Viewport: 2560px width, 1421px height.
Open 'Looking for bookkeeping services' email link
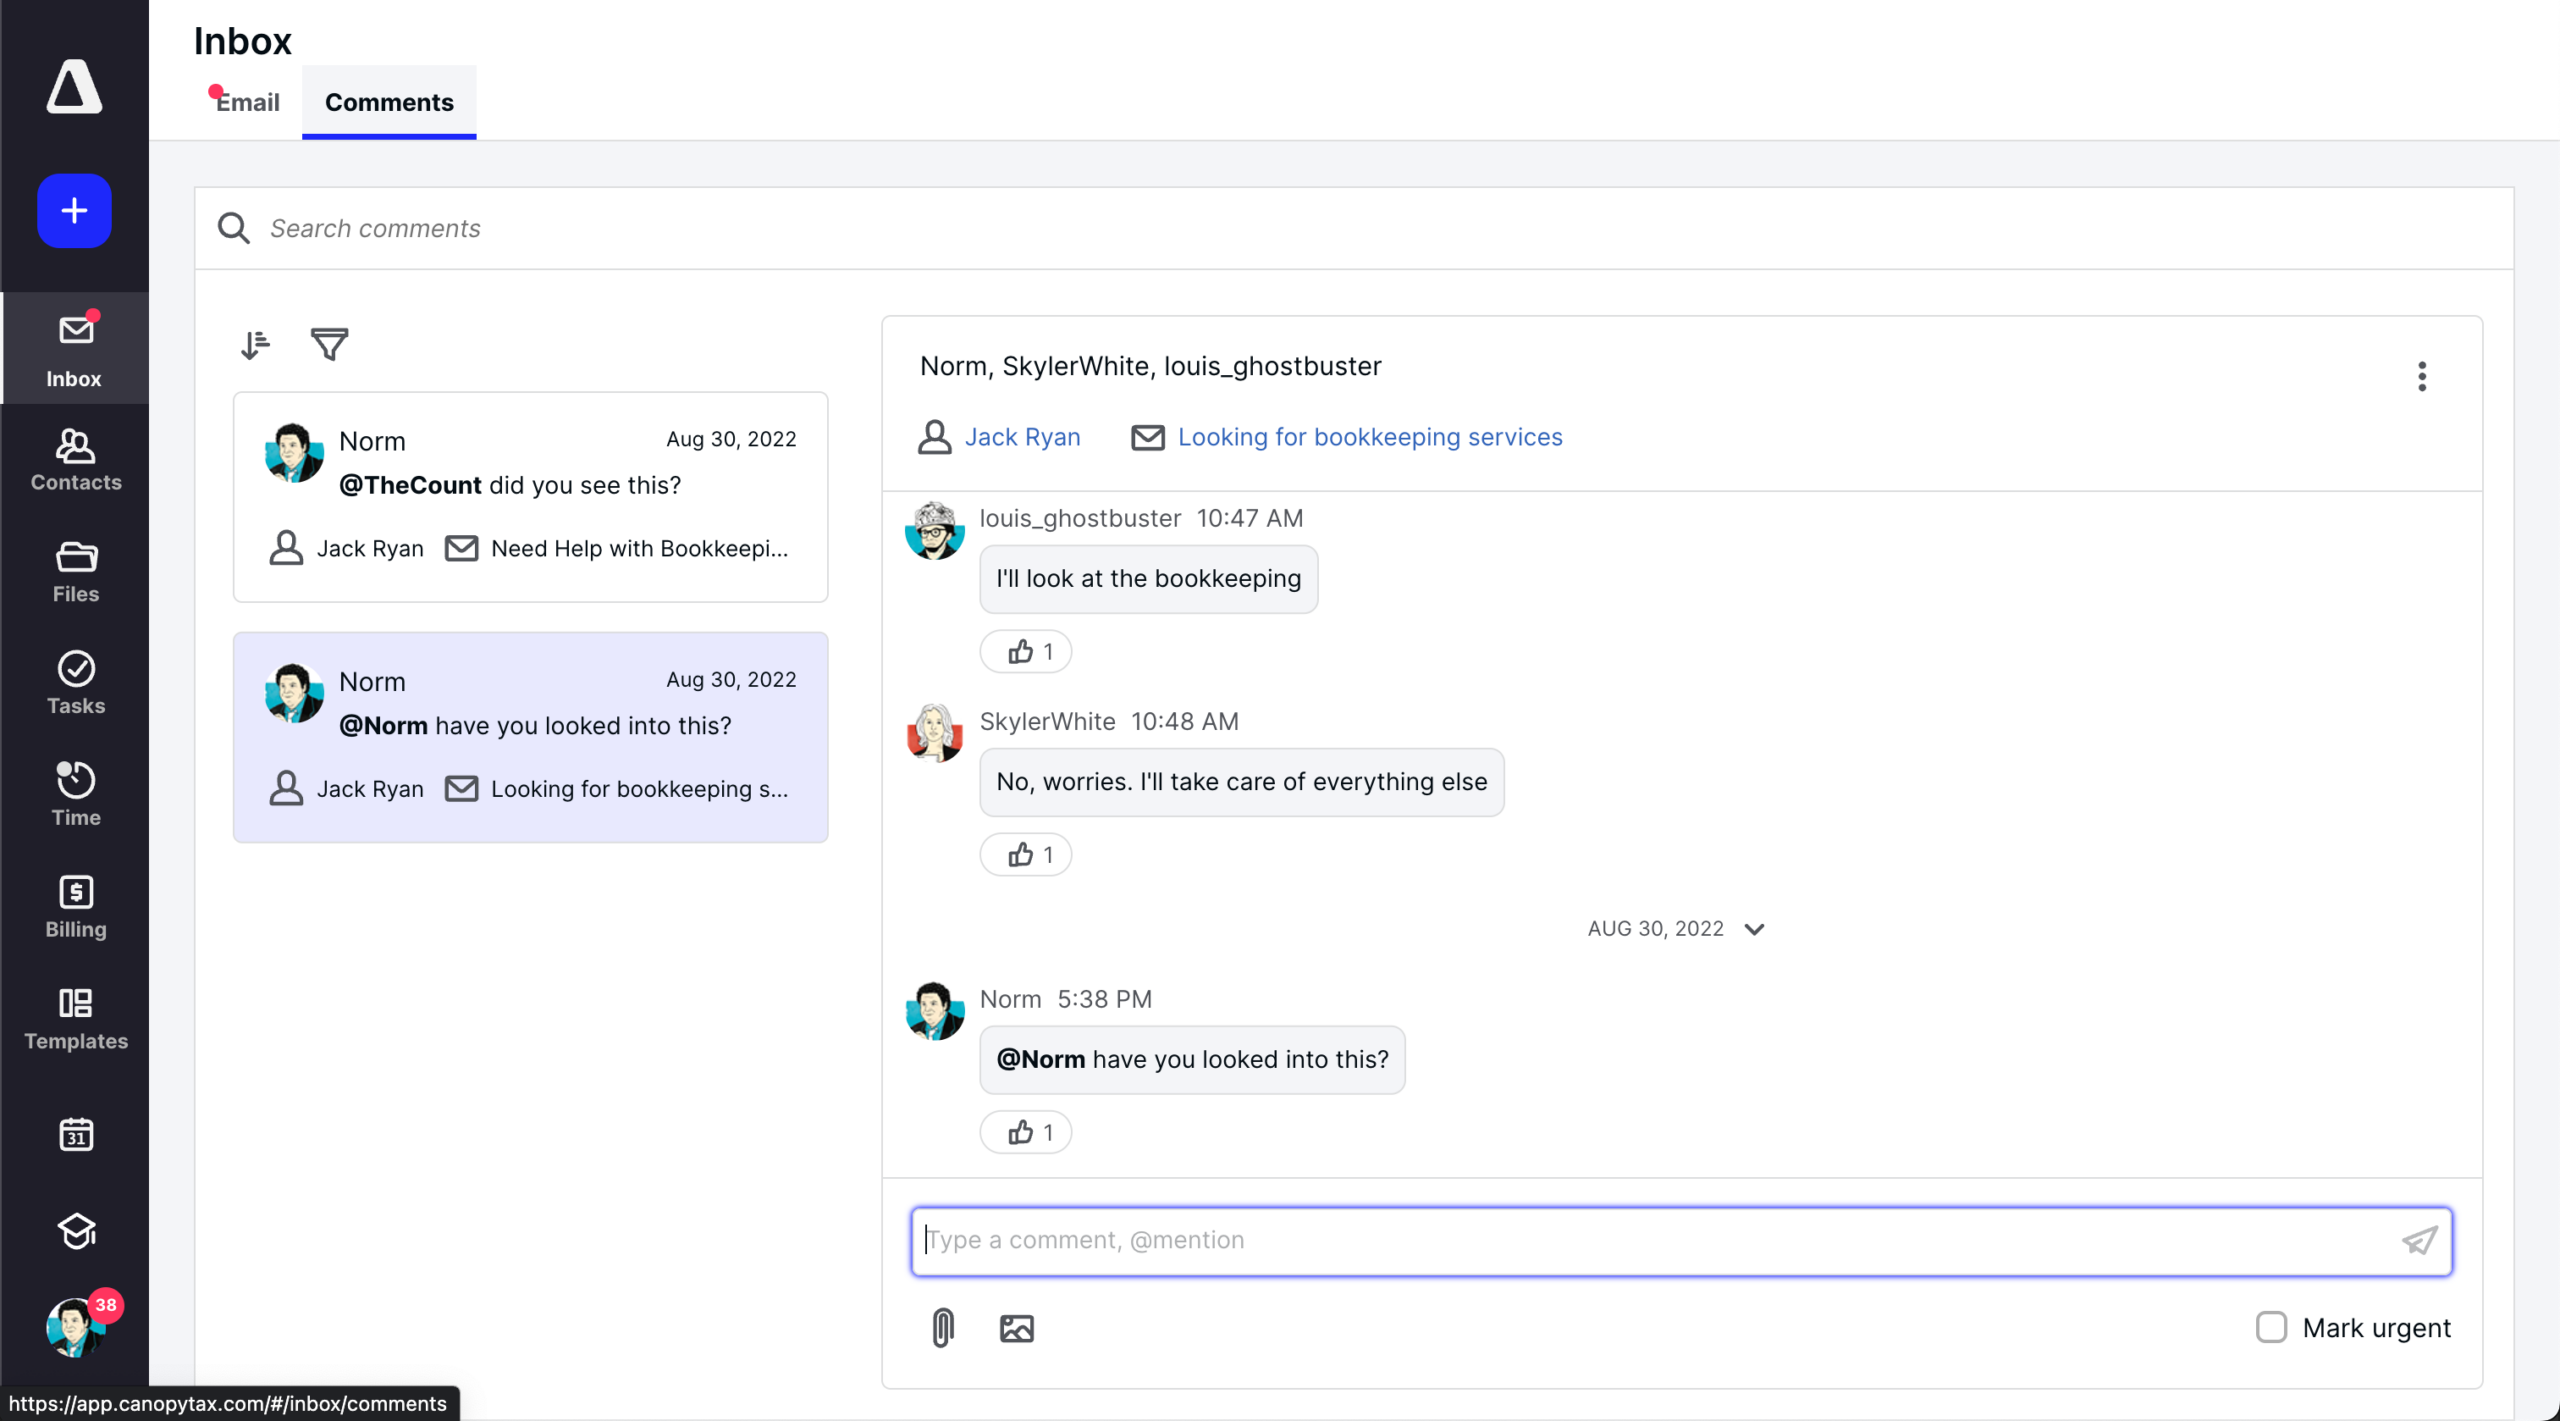point(1369,437)
